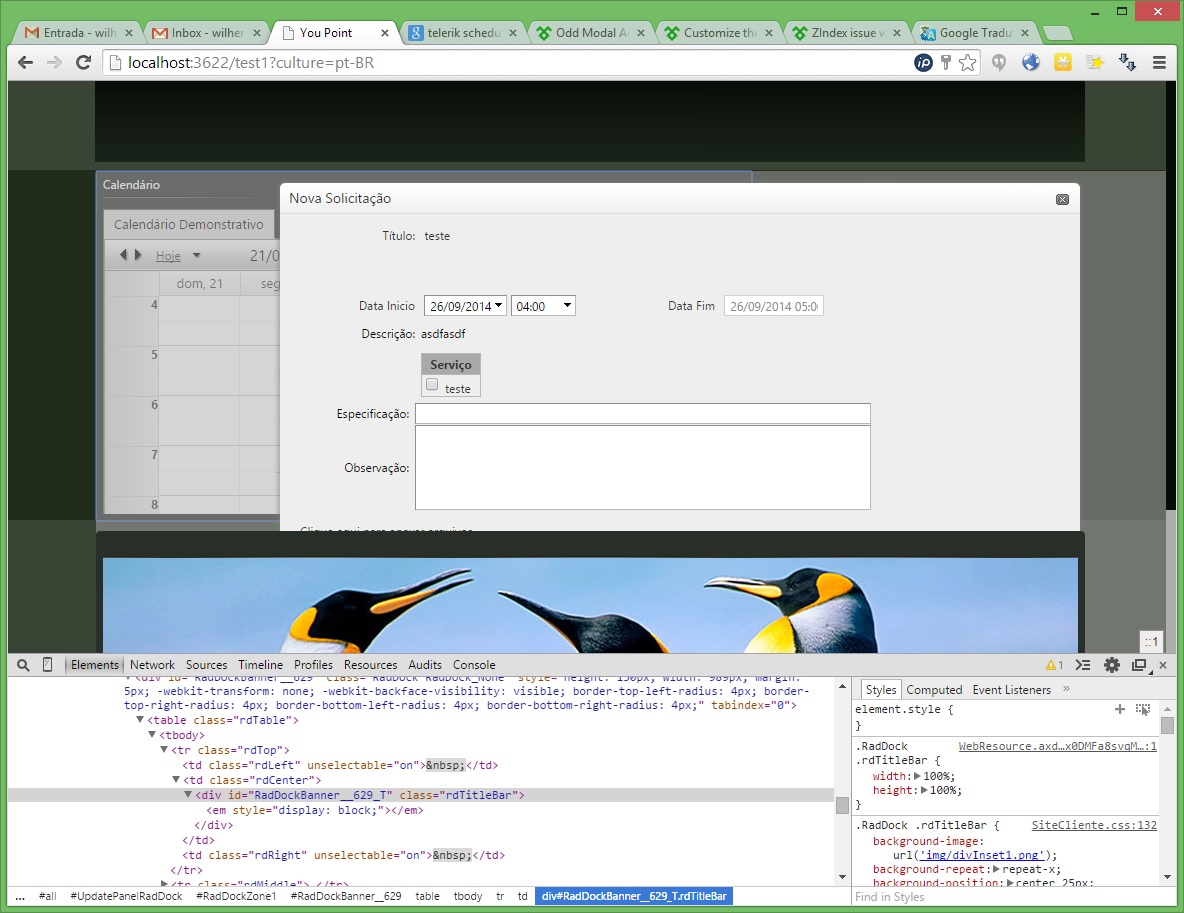Open the Hoje dropdown arrow in calendar

pos(196,255)
